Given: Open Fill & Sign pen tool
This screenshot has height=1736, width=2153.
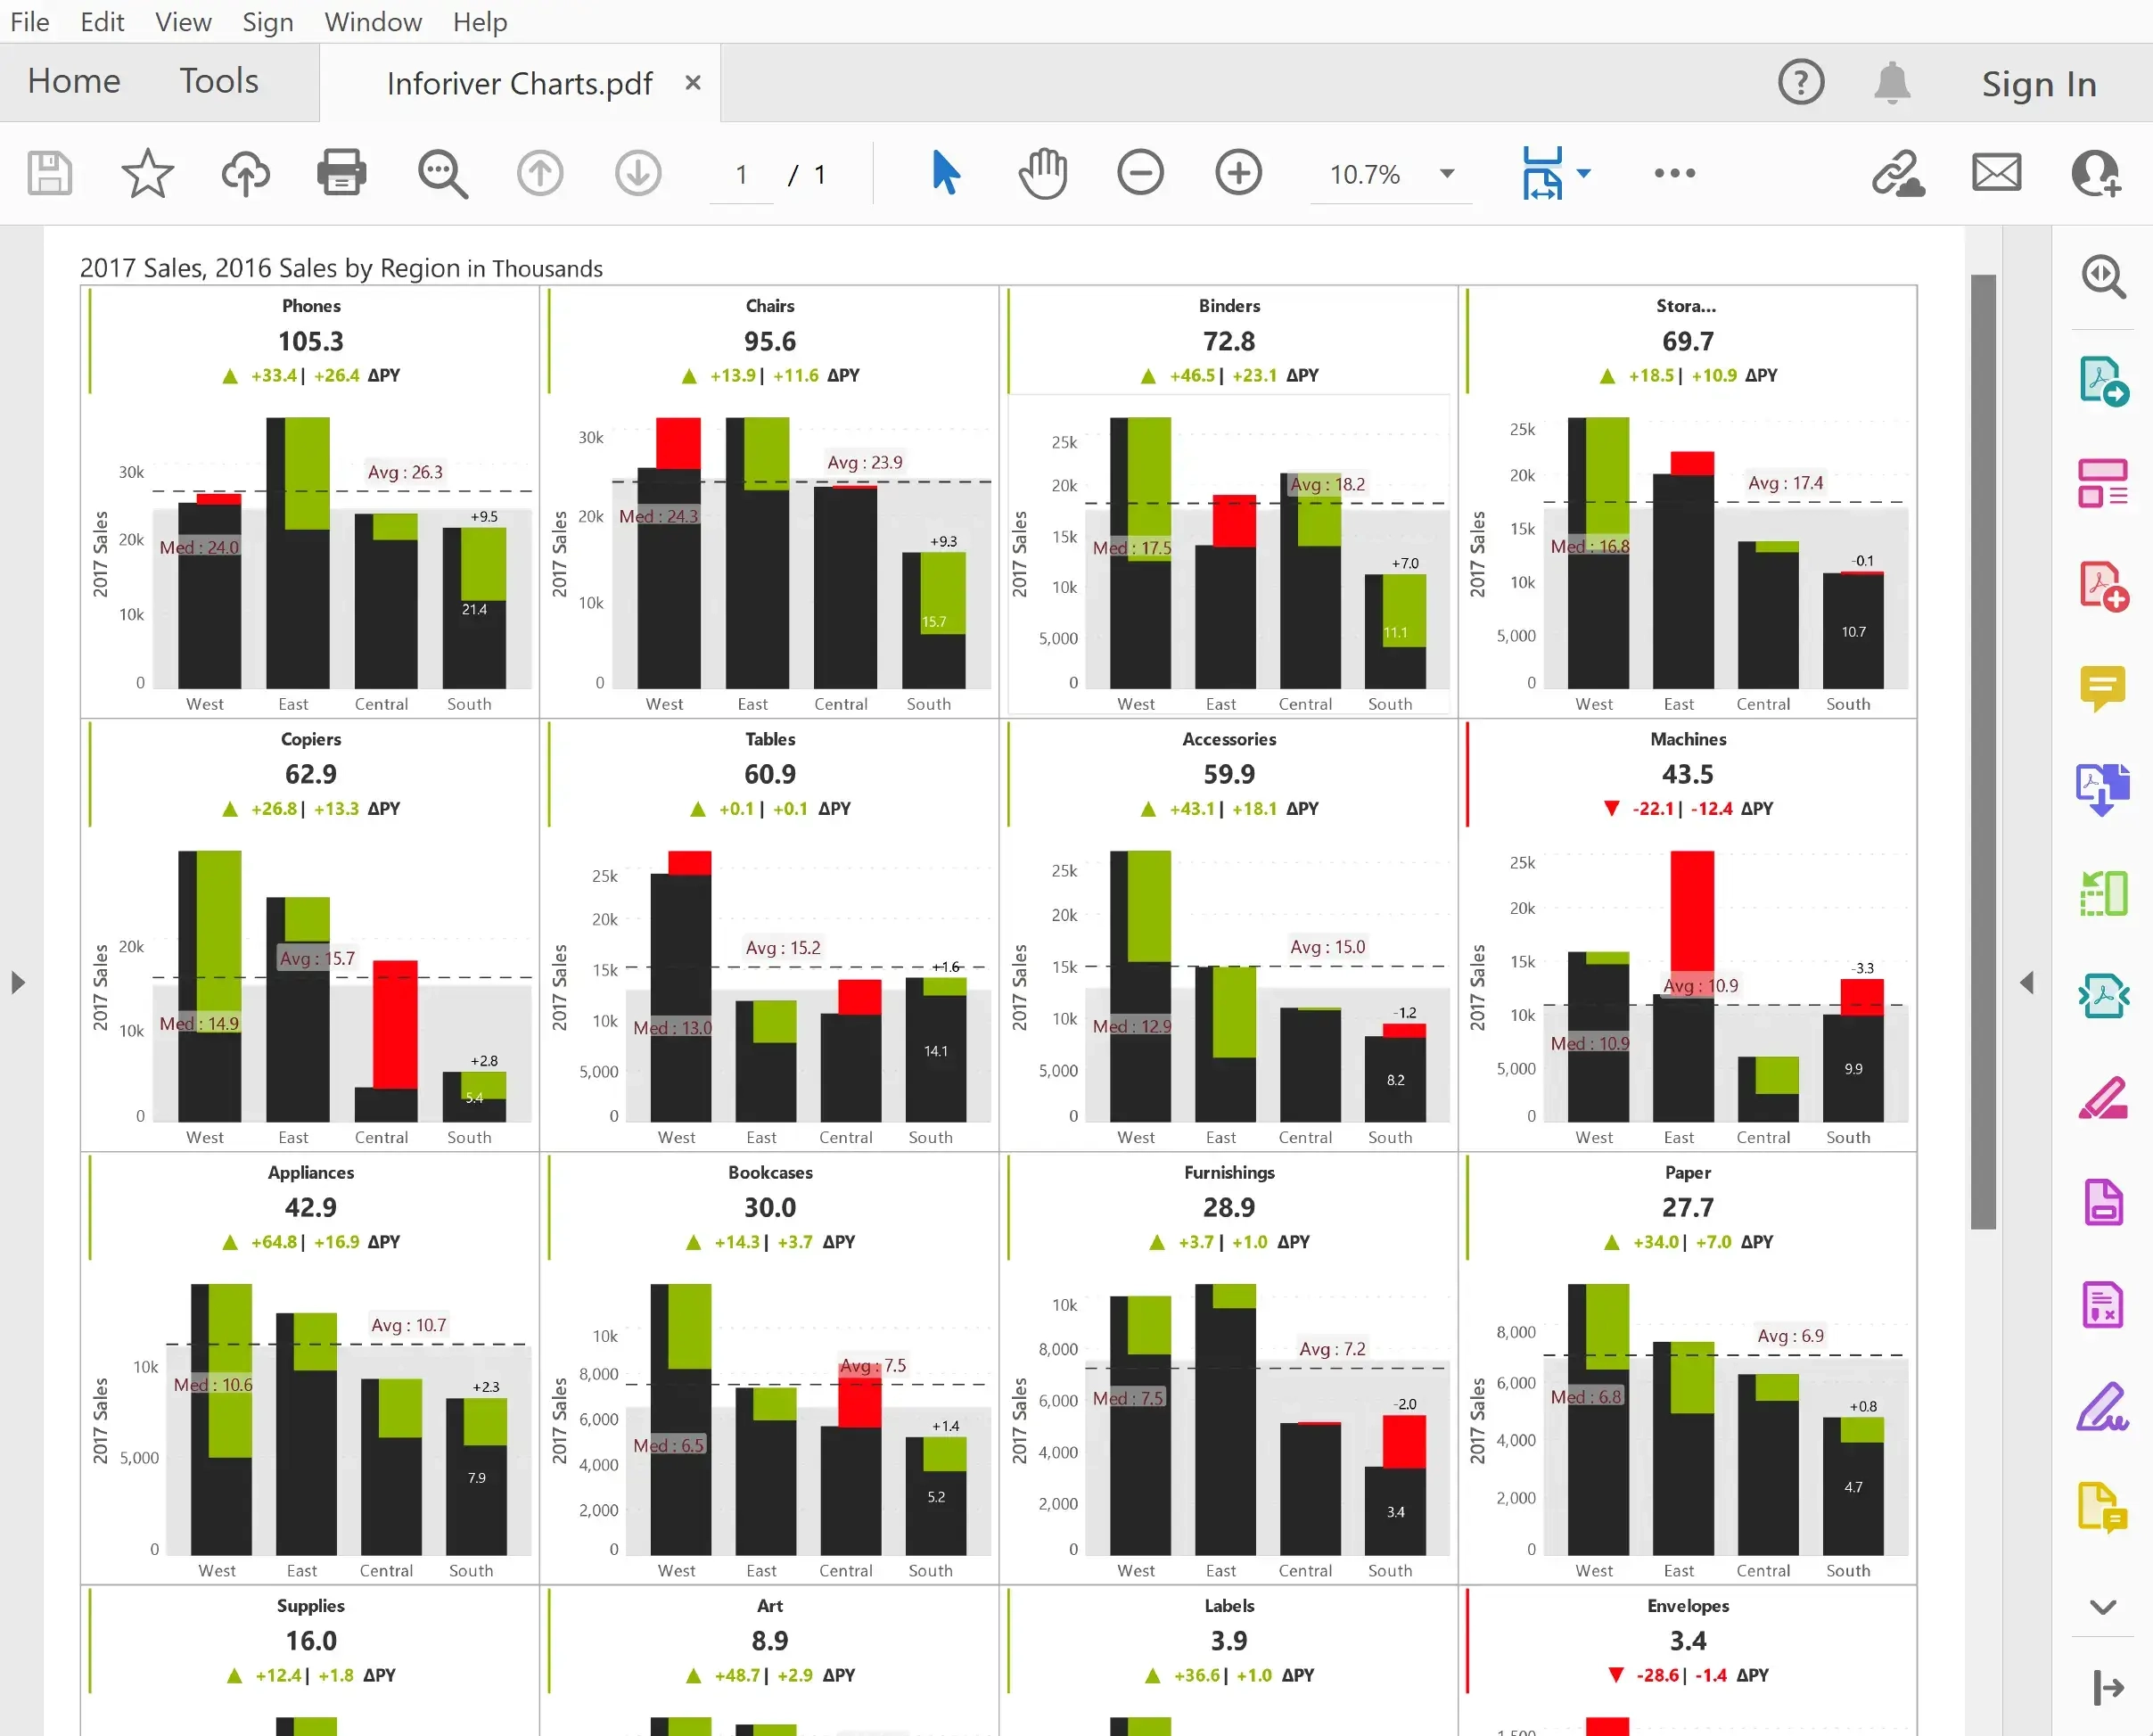Looking at the screenshot, I should [x=2103, y=1407].
